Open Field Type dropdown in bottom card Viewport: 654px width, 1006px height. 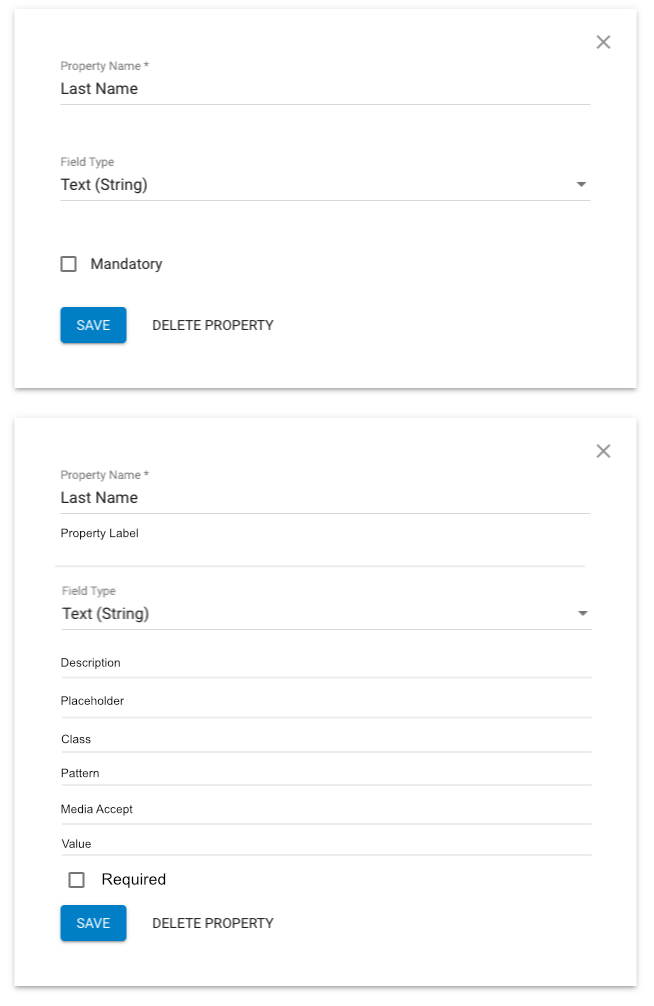326,614
